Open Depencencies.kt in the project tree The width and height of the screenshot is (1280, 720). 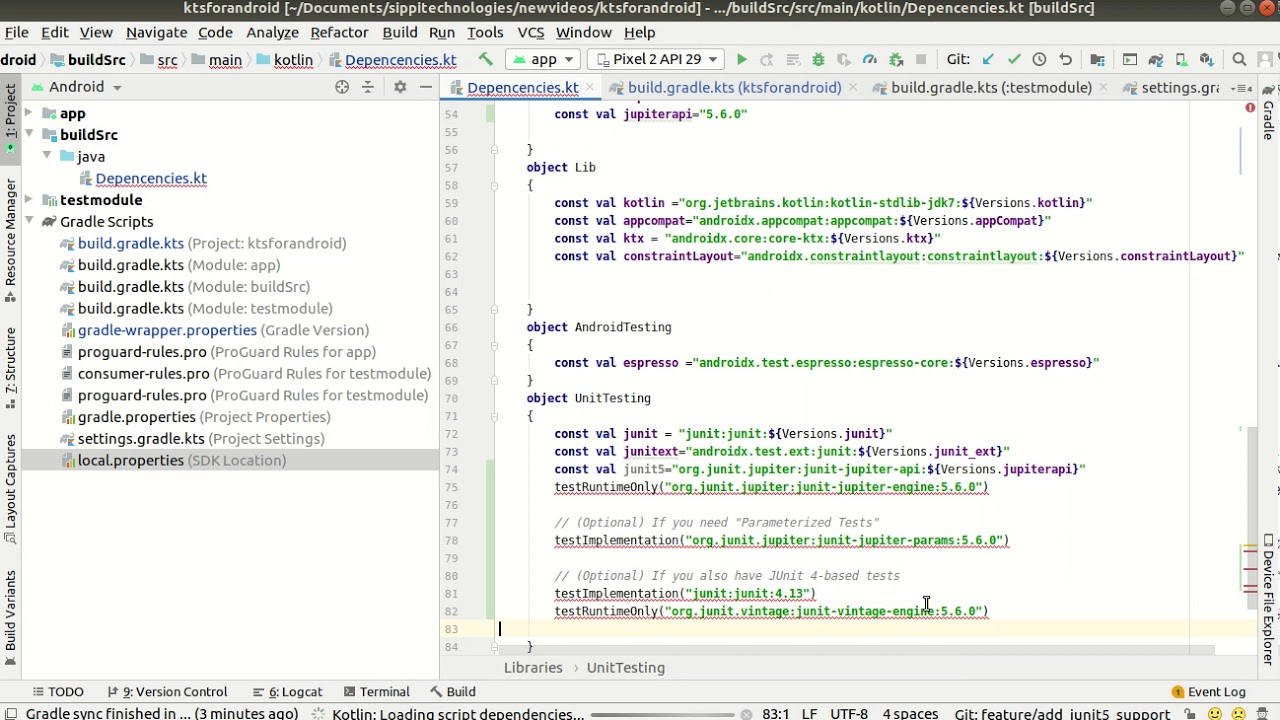(150, 178)
